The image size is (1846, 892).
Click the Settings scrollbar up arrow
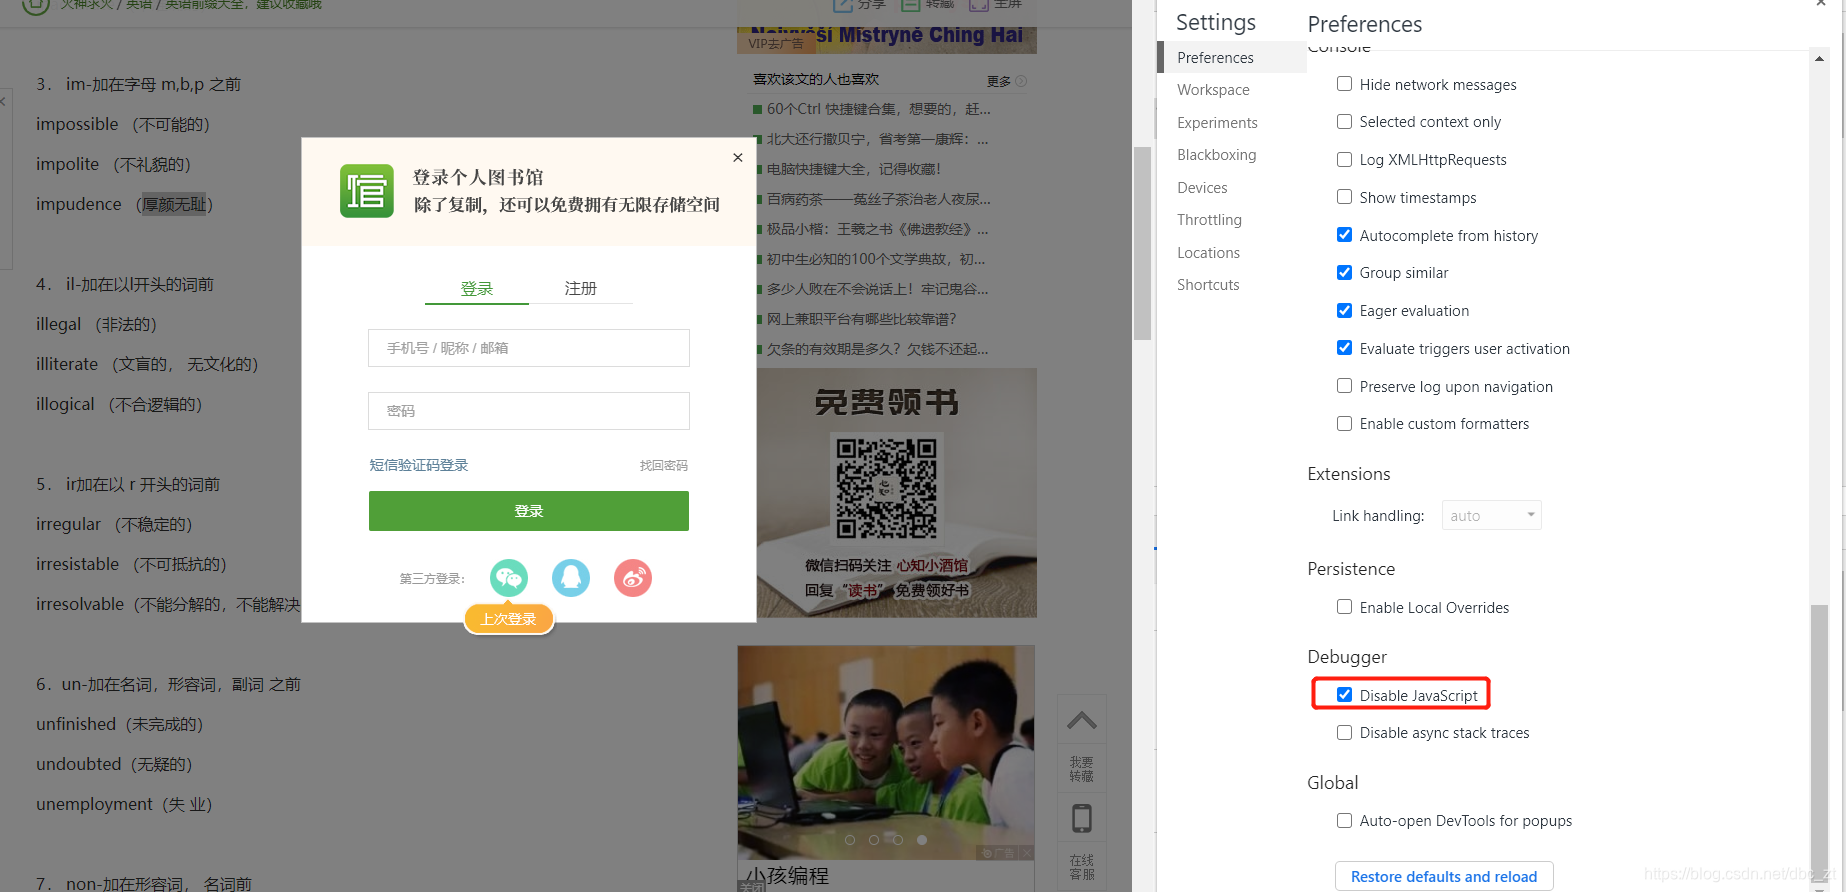pyautogui.click(x=1819, y=58)
